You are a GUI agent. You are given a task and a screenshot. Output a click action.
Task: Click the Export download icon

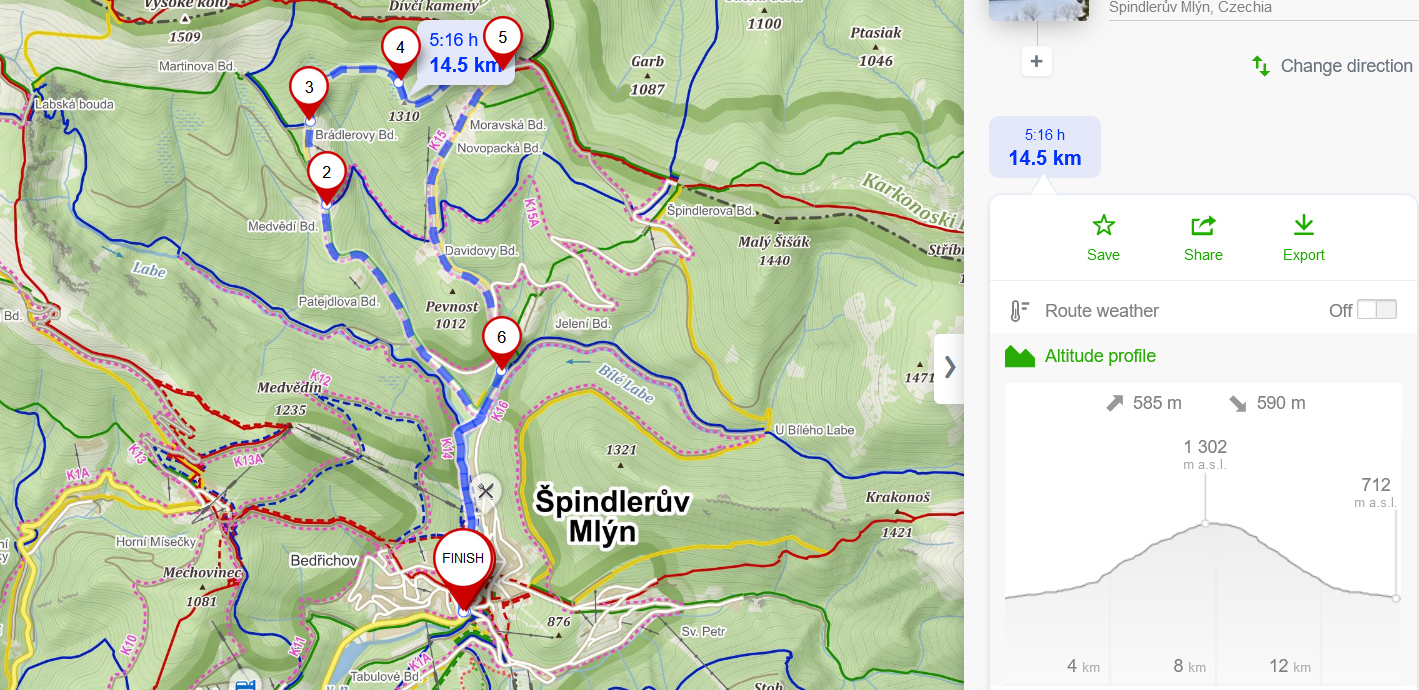click(1303, 225)
